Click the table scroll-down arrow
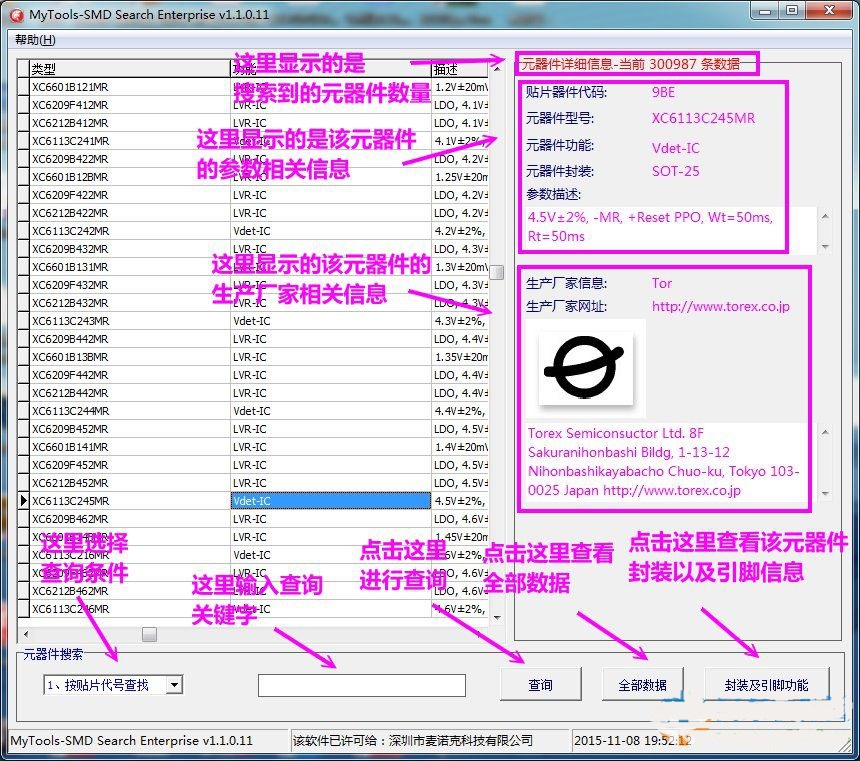 pos(497,618)
